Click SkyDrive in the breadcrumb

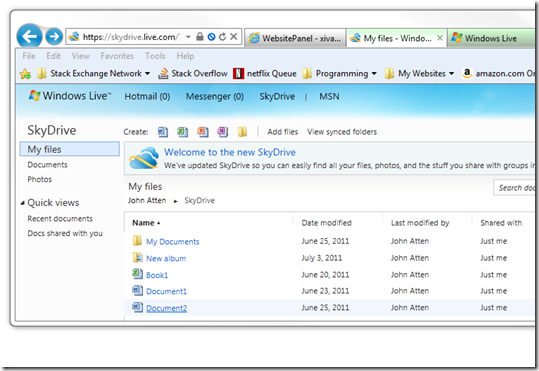(x=199, y=200)
